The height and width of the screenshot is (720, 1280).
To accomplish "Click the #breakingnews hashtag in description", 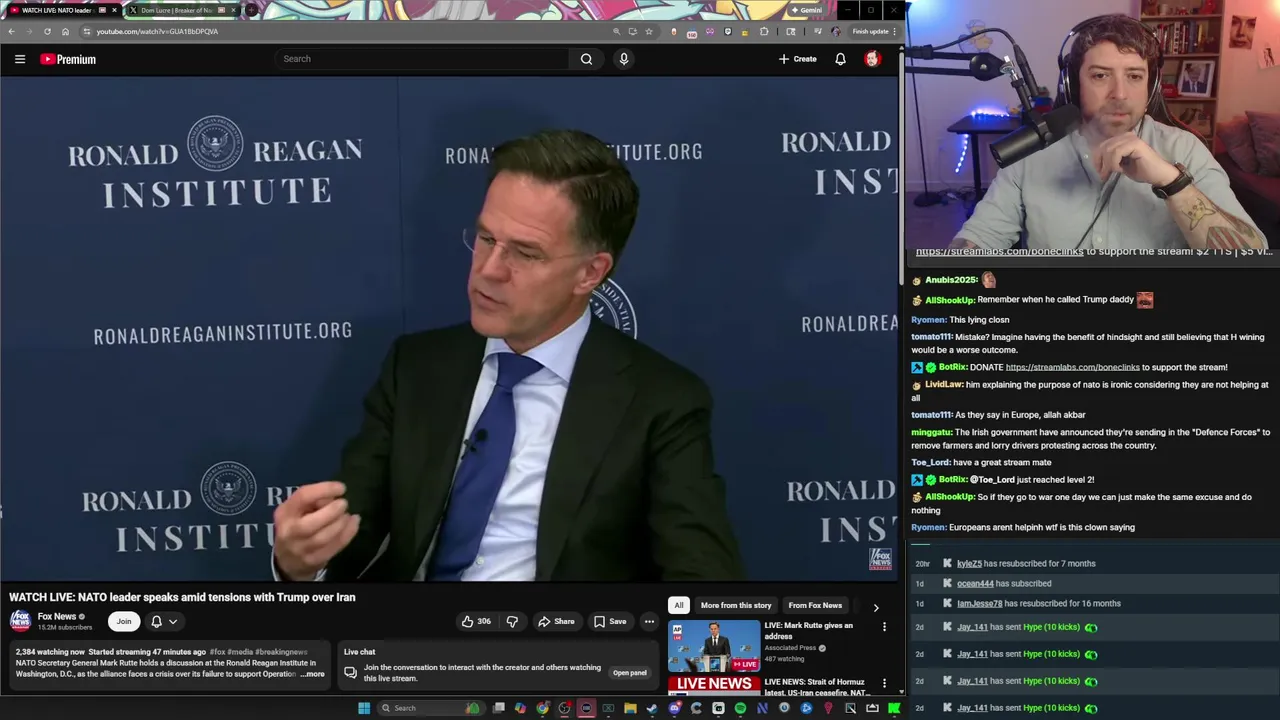I will (x=281, y=652).
